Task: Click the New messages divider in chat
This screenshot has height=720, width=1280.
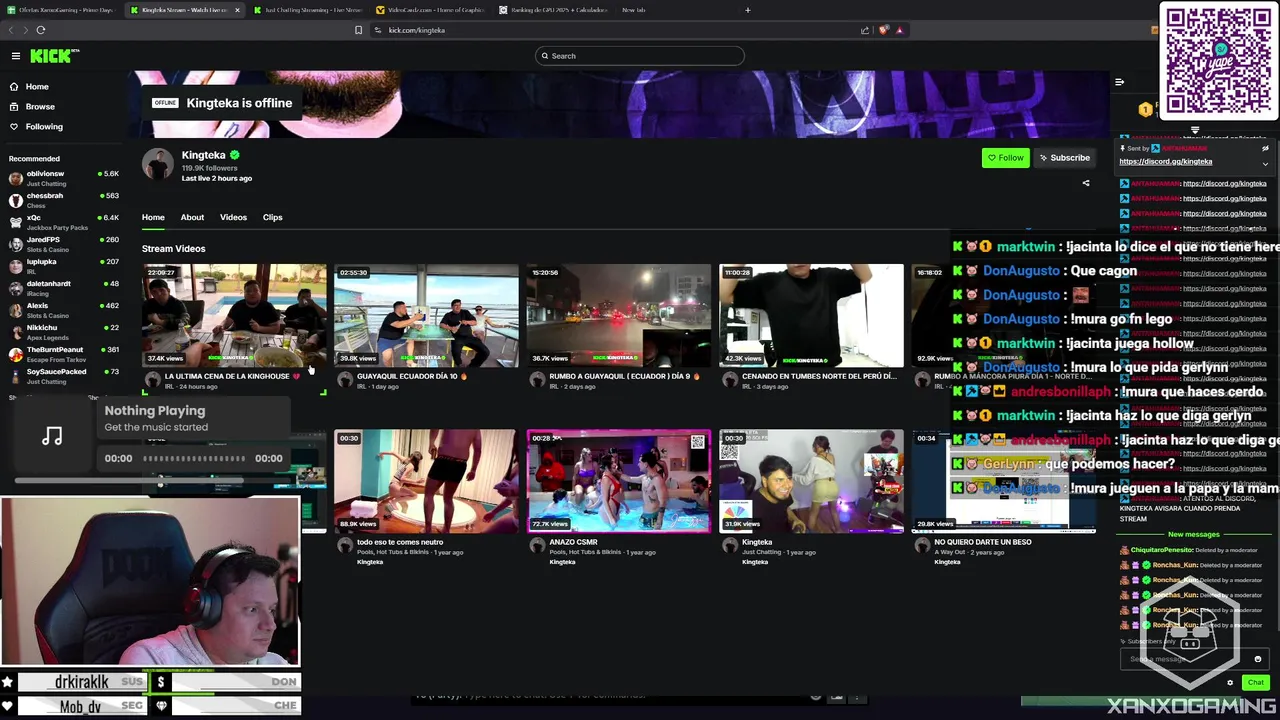Action: 1194,534
